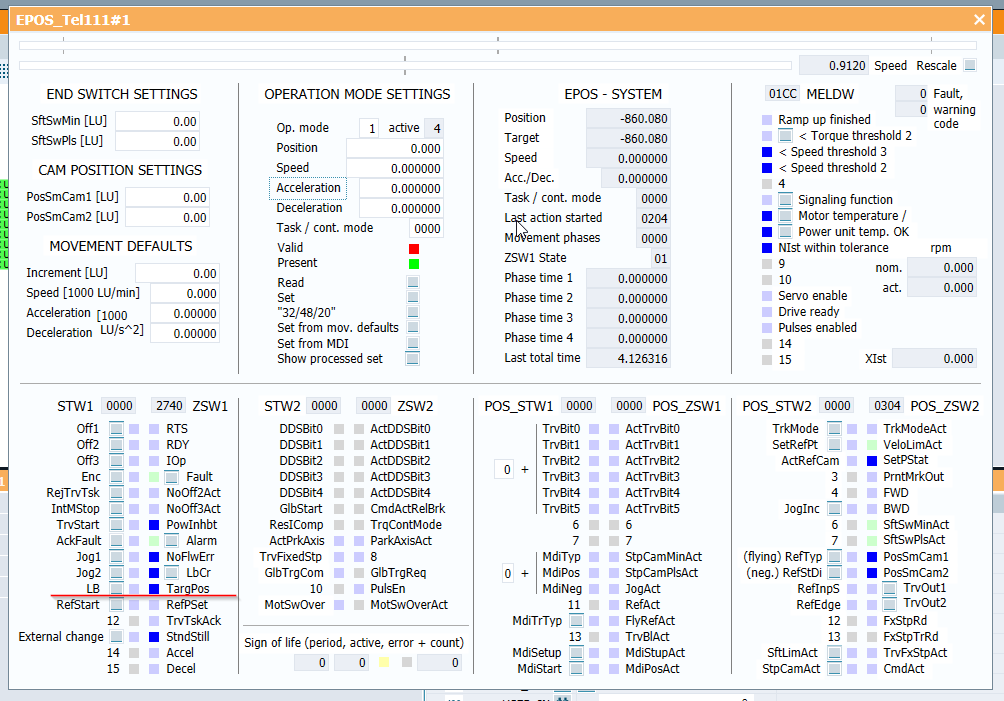This screenshot has height=701, width=1004.
Task: Click the Speed slider bar beside 0.9120
Action: 405,65
